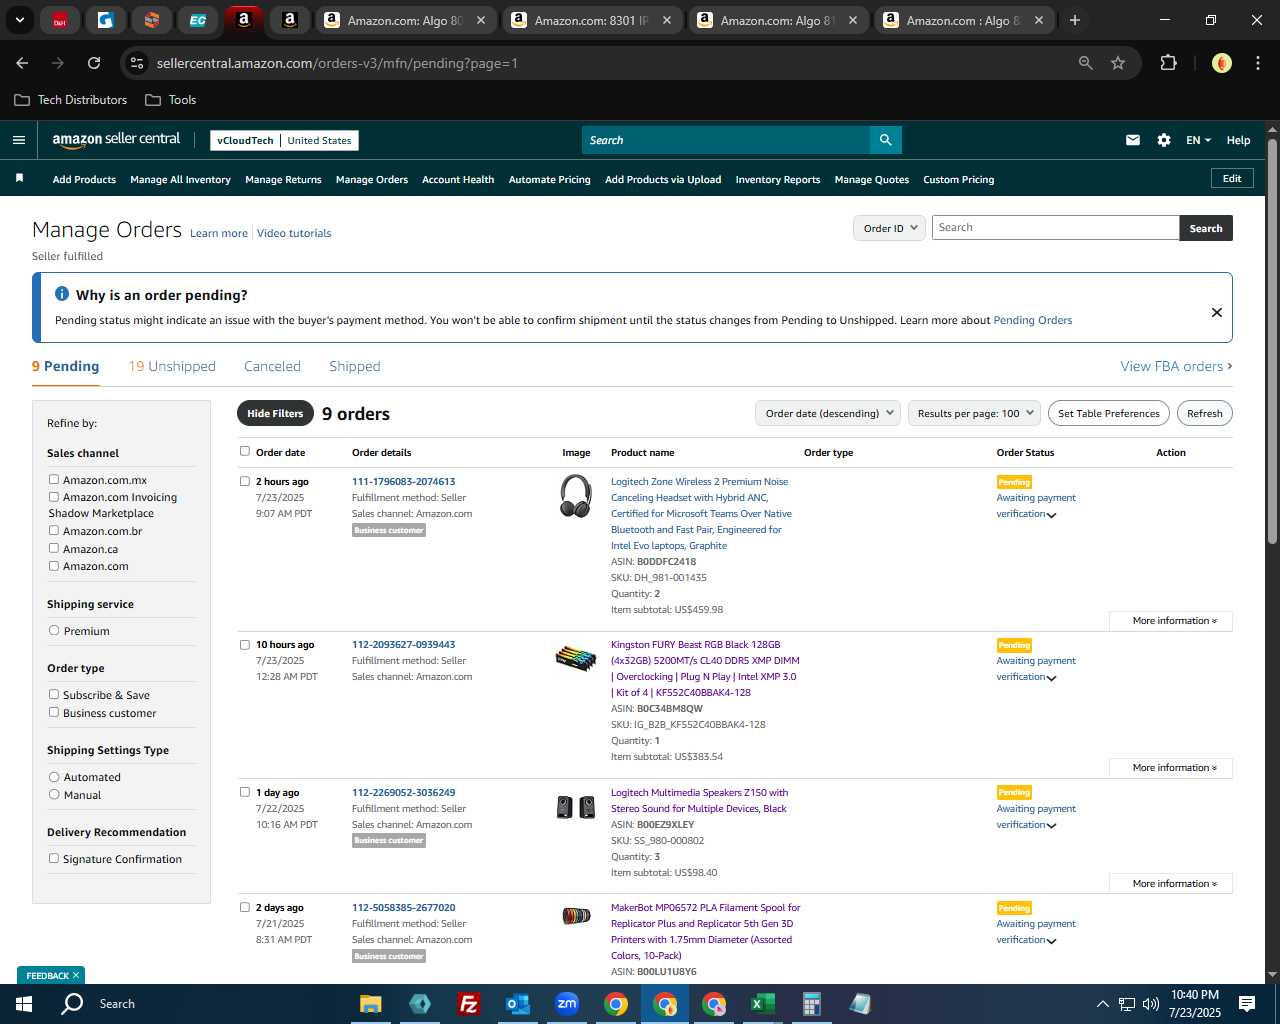Click the Logitech headset product thumbnail
Image resolution: width=1280 pixels, height=1024 pixels.
(576, 496)
